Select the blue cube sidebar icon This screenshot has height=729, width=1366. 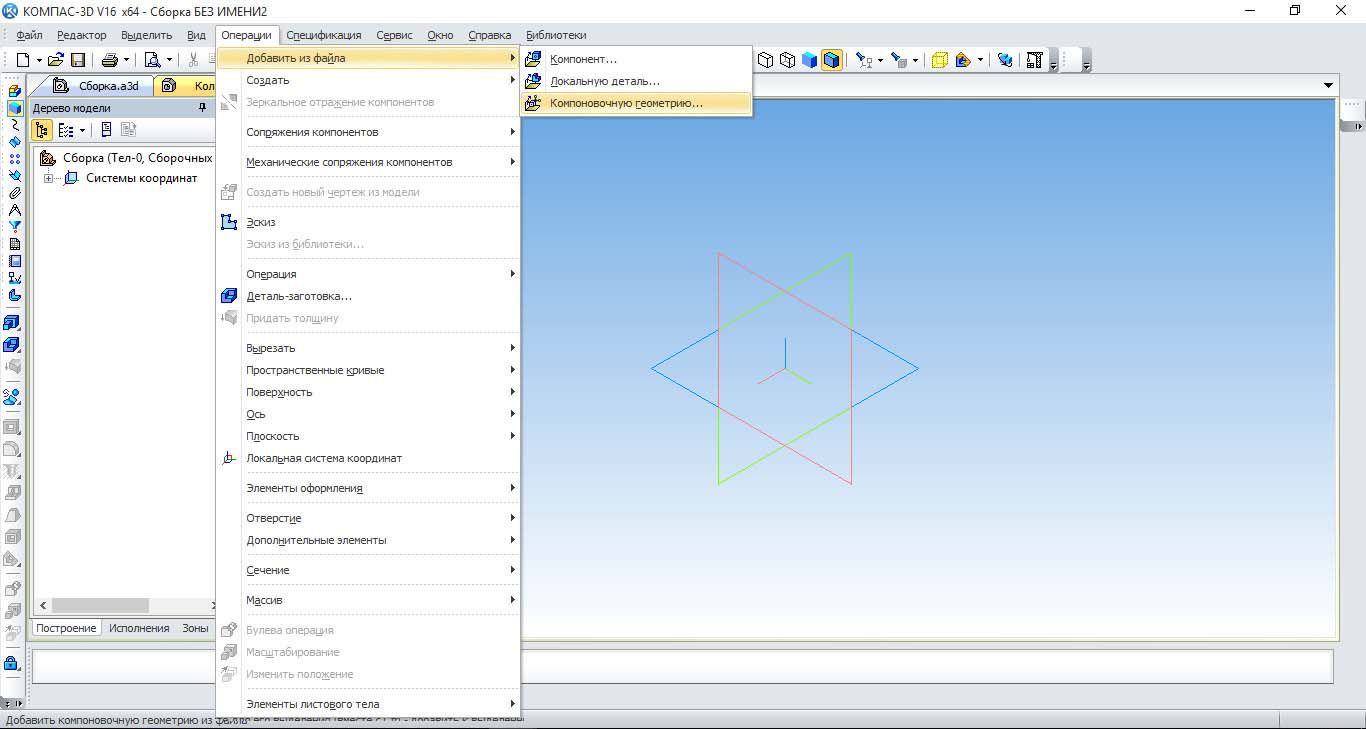pyautogui.click(x=14, y=108)
